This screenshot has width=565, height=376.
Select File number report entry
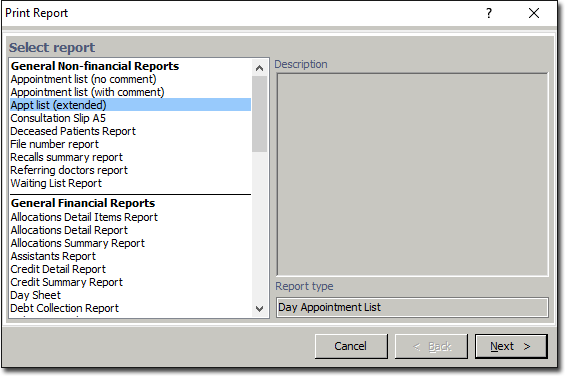click(x=54, y=144)
